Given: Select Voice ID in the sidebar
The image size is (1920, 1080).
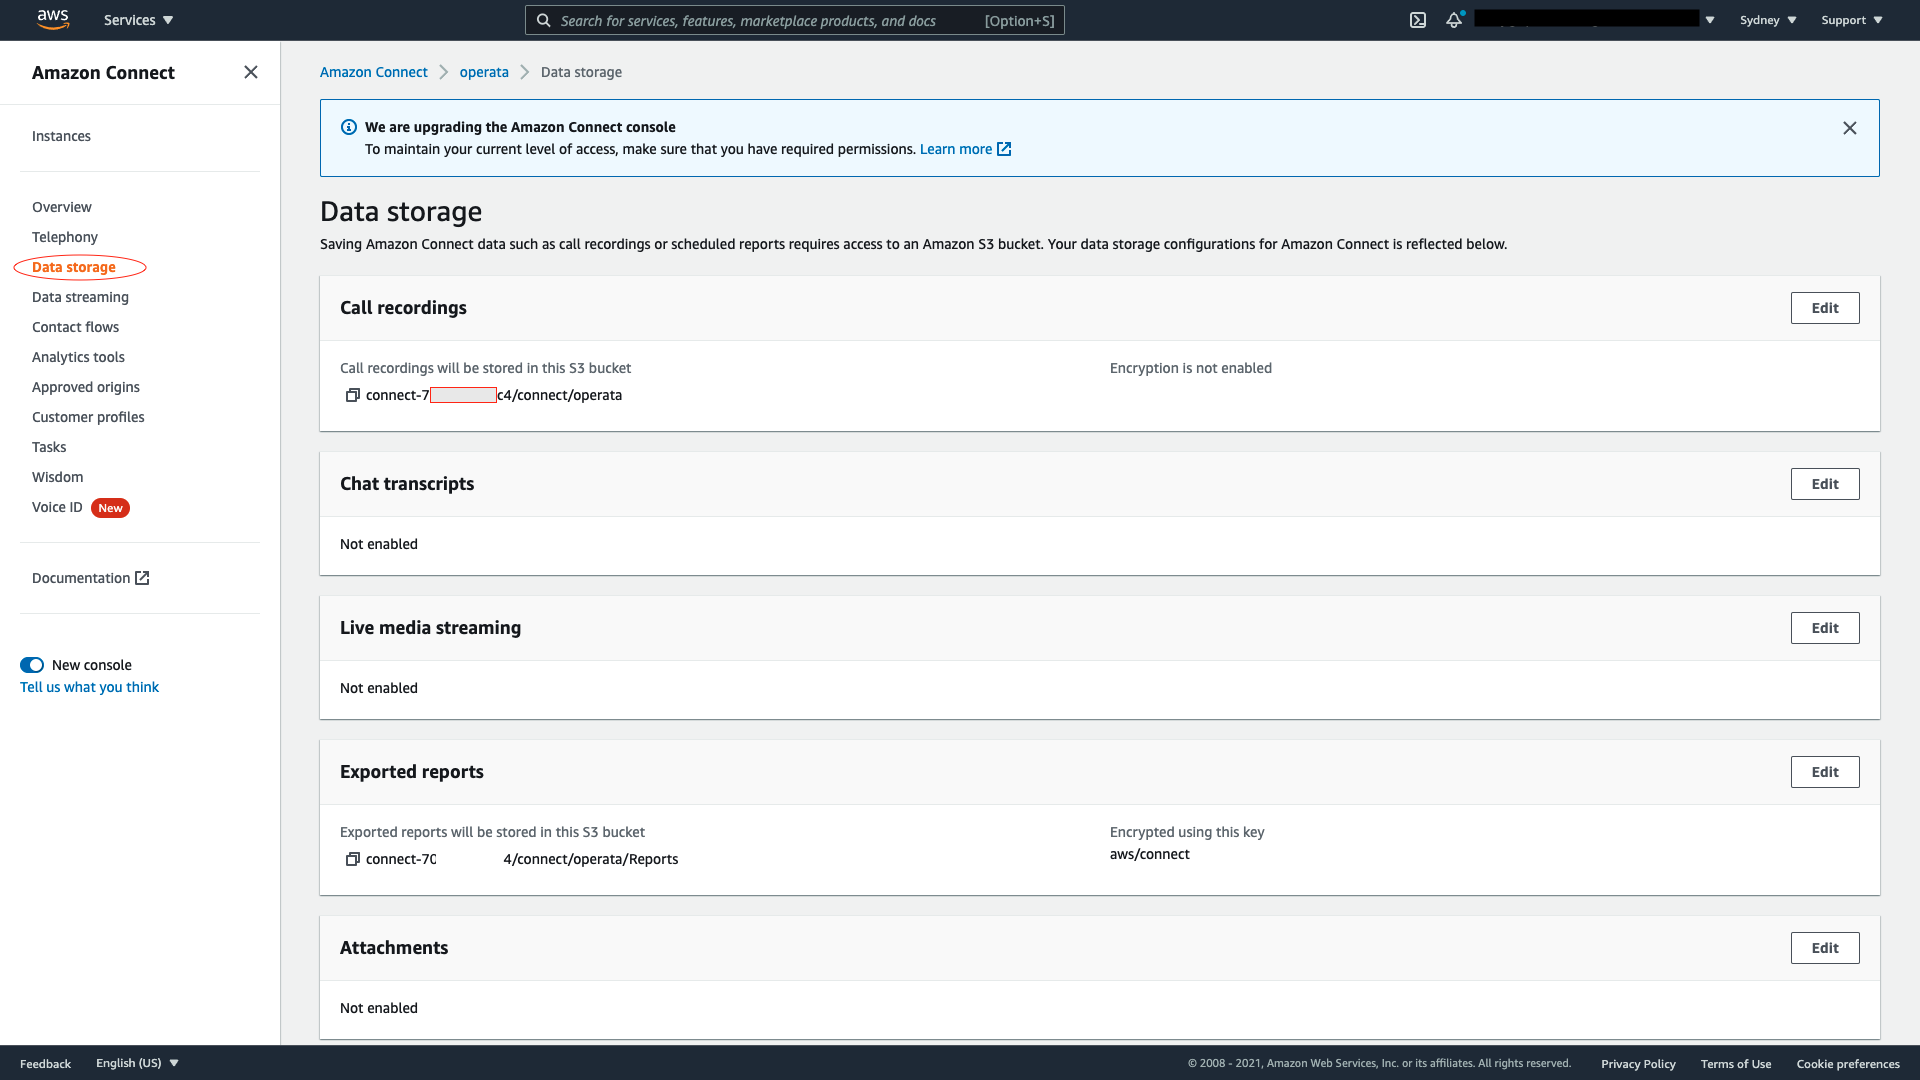Looking at the screenshot, I should pyautogui.click(x=57, y=507).
